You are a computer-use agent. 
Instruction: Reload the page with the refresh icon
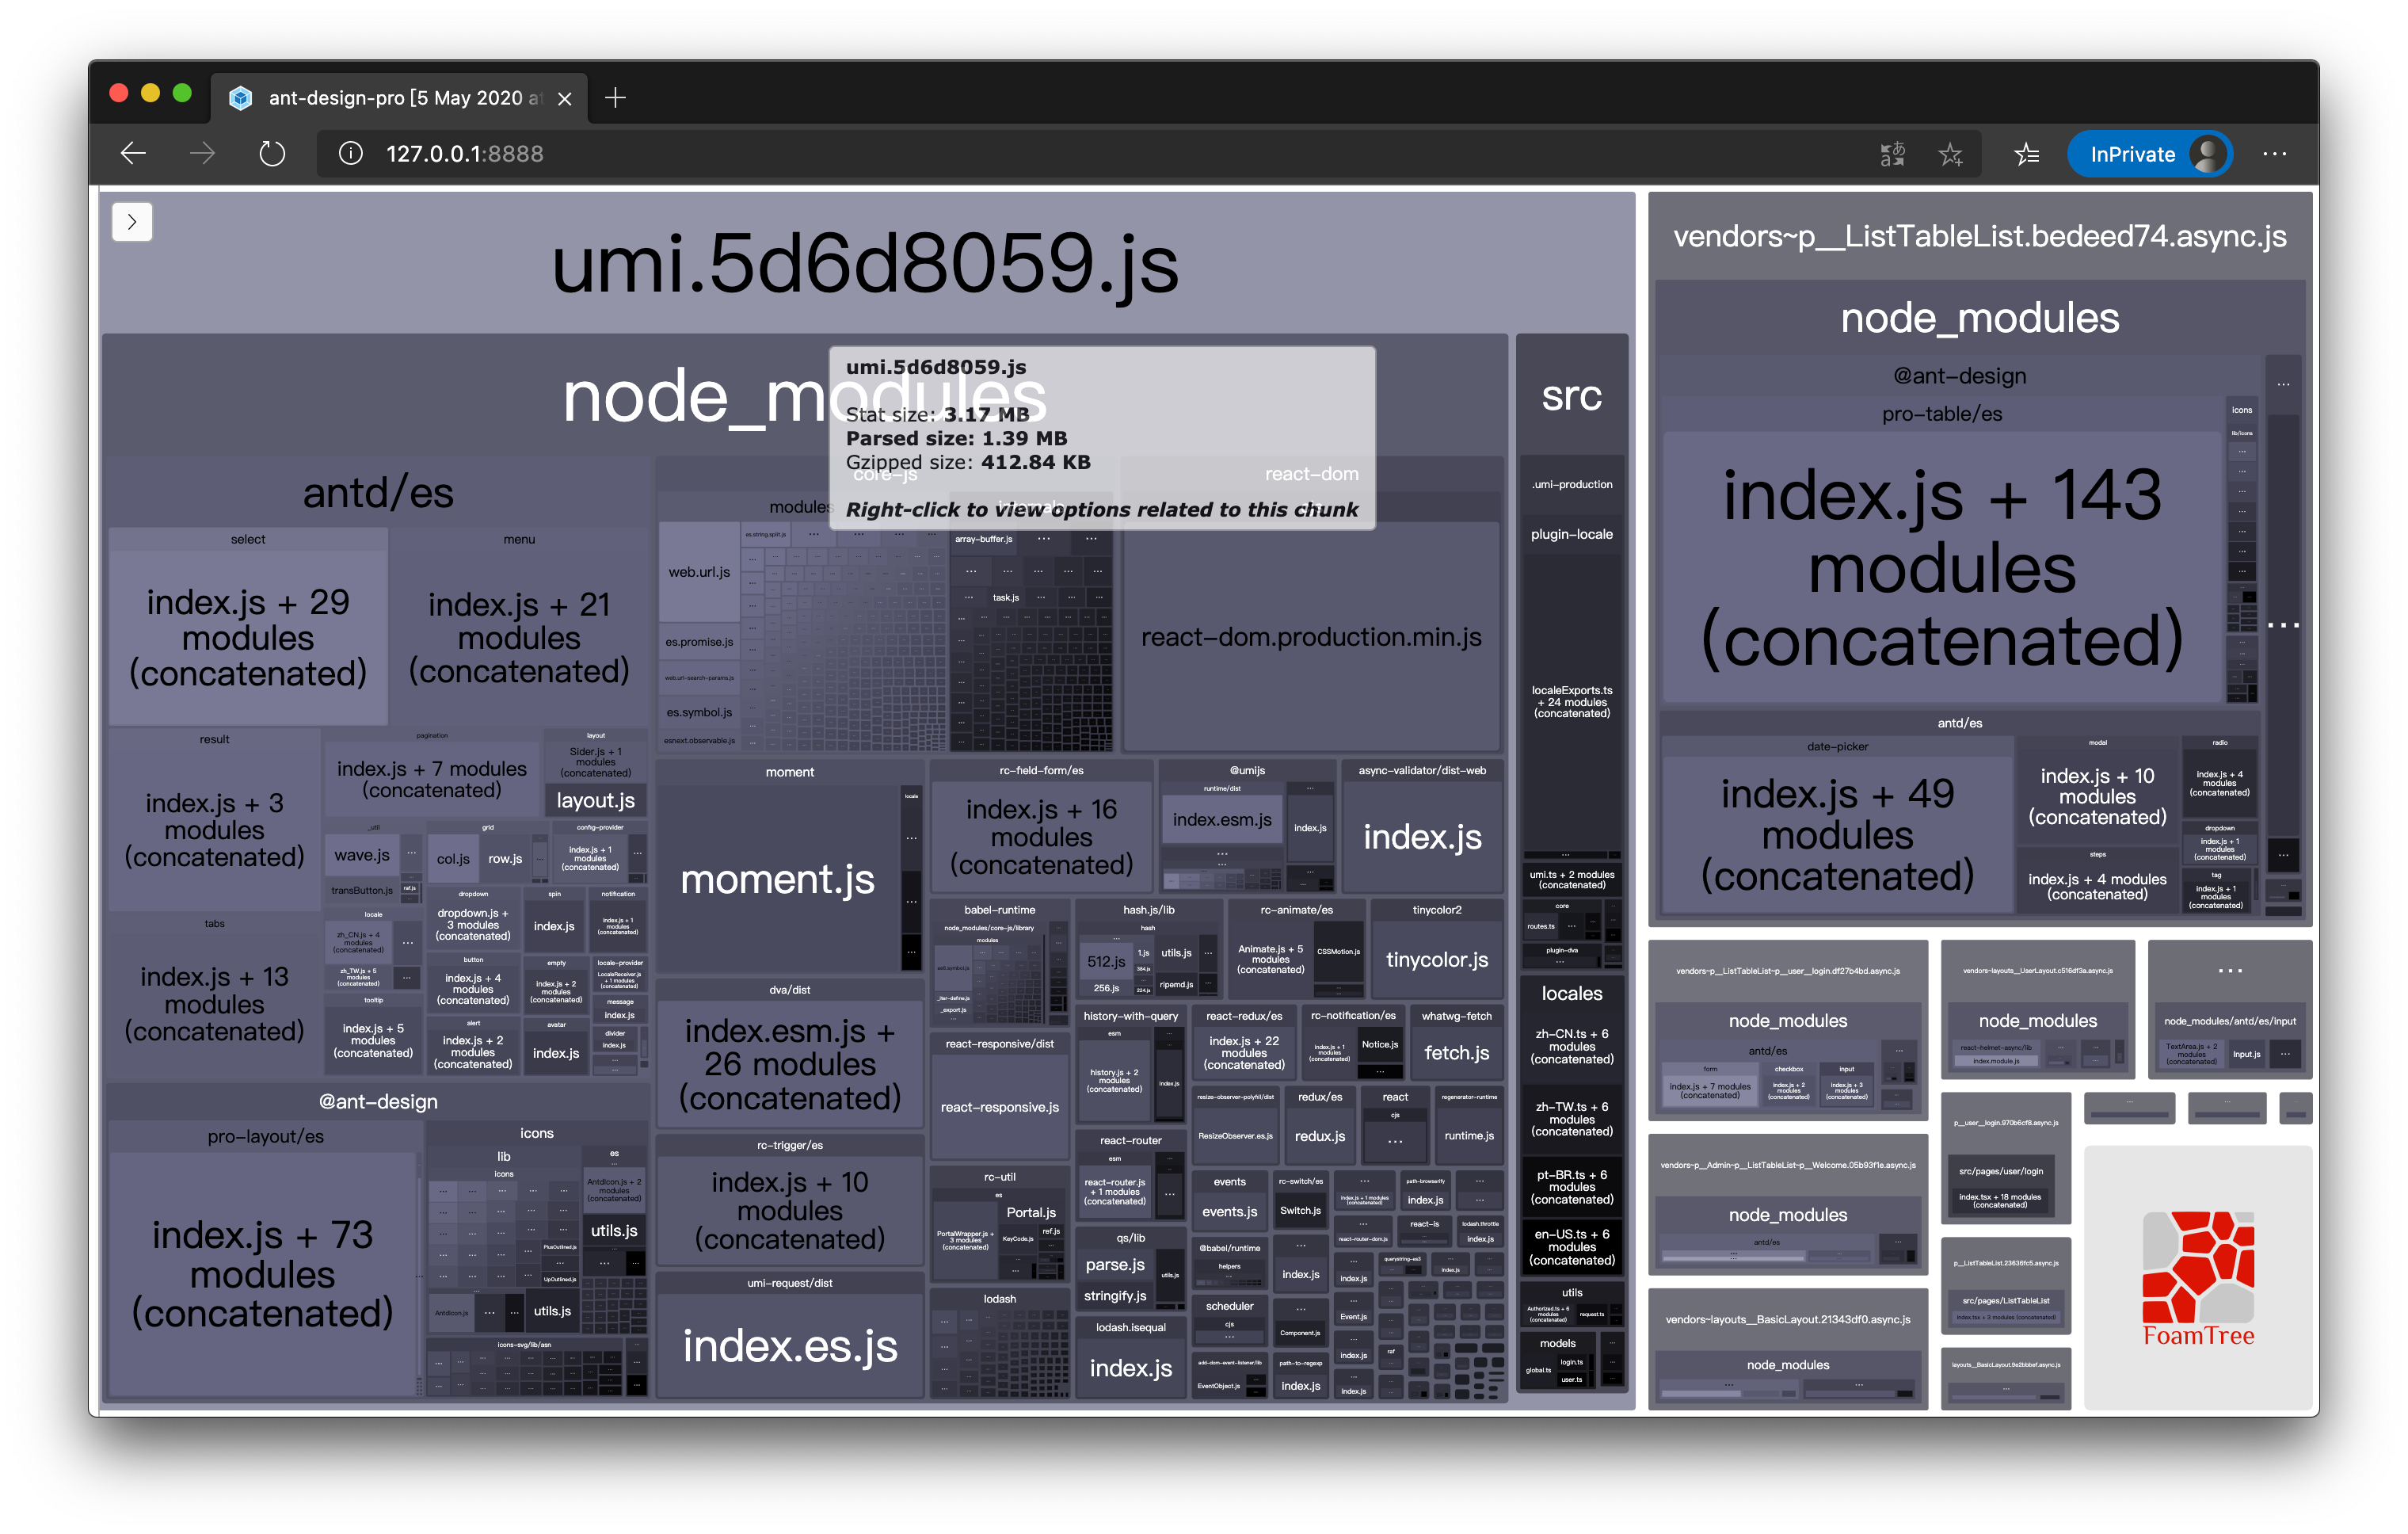pyautogui.click(x=272, y=154)
